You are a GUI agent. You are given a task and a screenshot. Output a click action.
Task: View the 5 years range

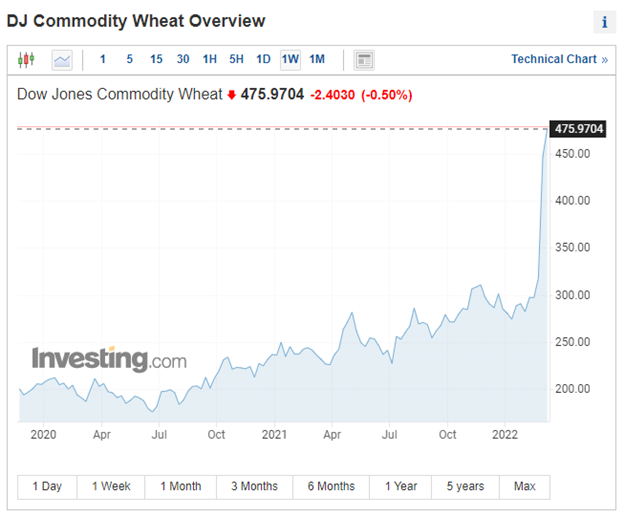[465, 487]
